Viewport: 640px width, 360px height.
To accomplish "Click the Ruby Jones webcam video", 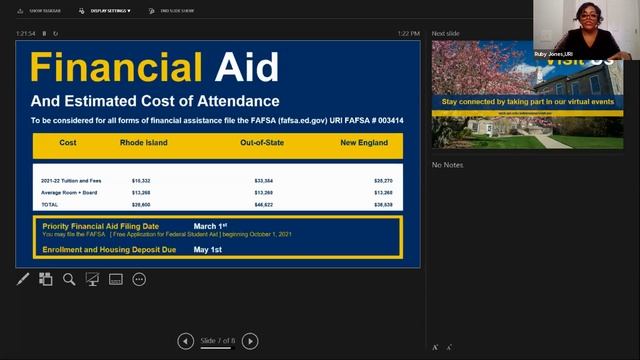I will pyautogui.click(x=586, y=30).
